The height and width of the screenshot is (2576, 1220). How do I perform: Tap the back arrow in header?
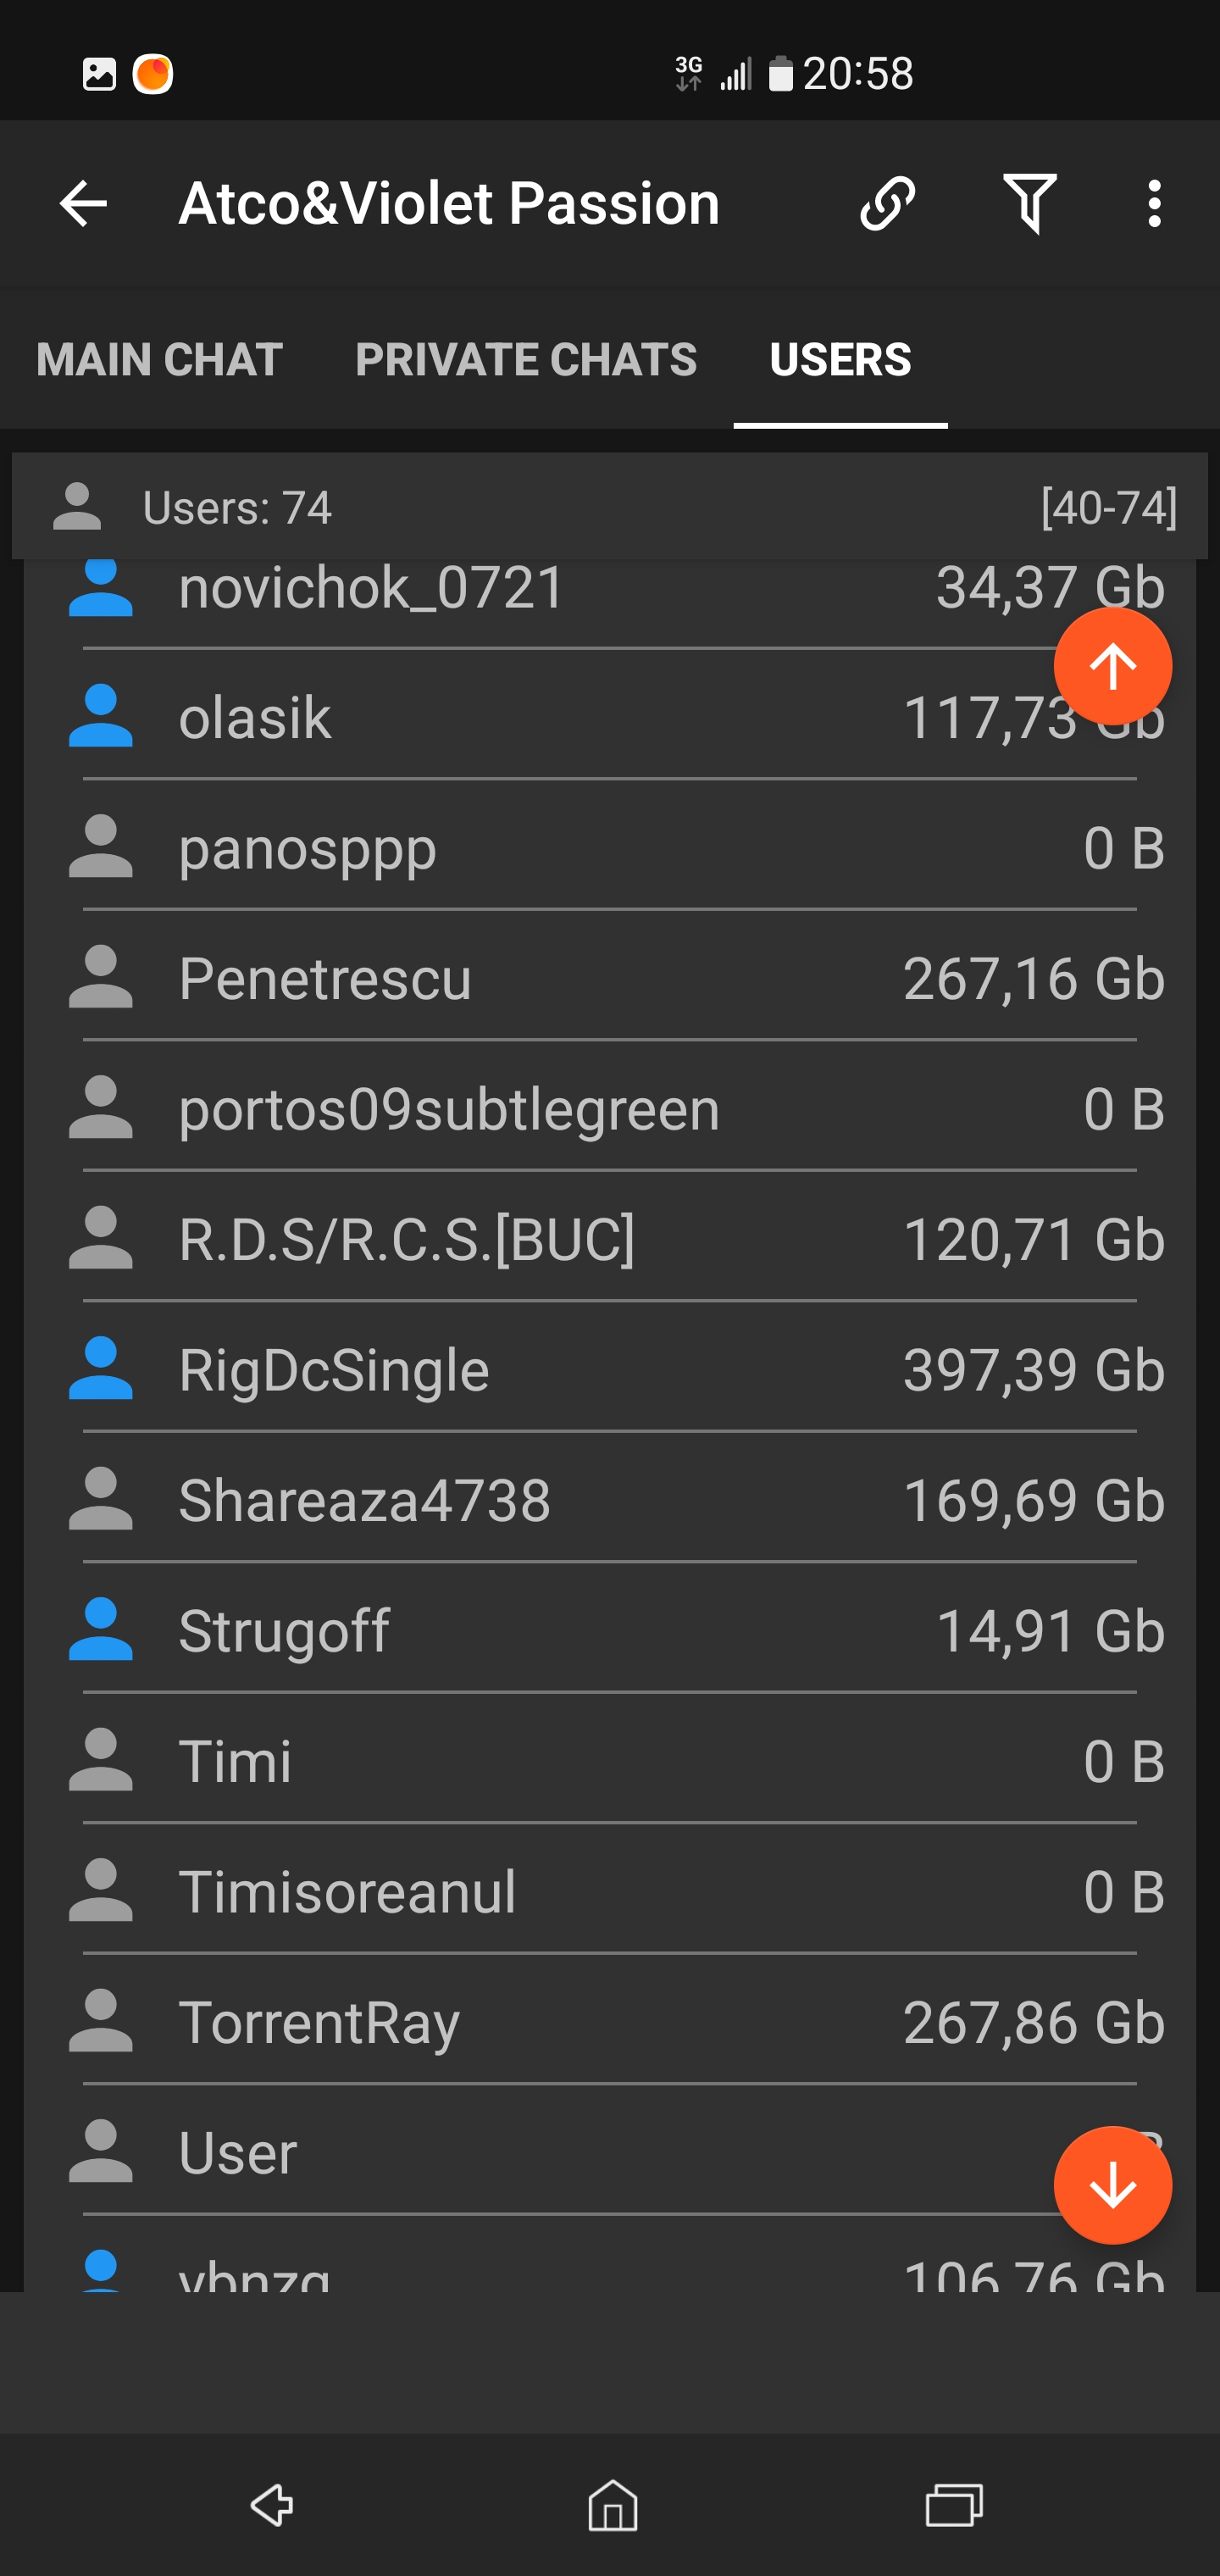pos(84,205)
